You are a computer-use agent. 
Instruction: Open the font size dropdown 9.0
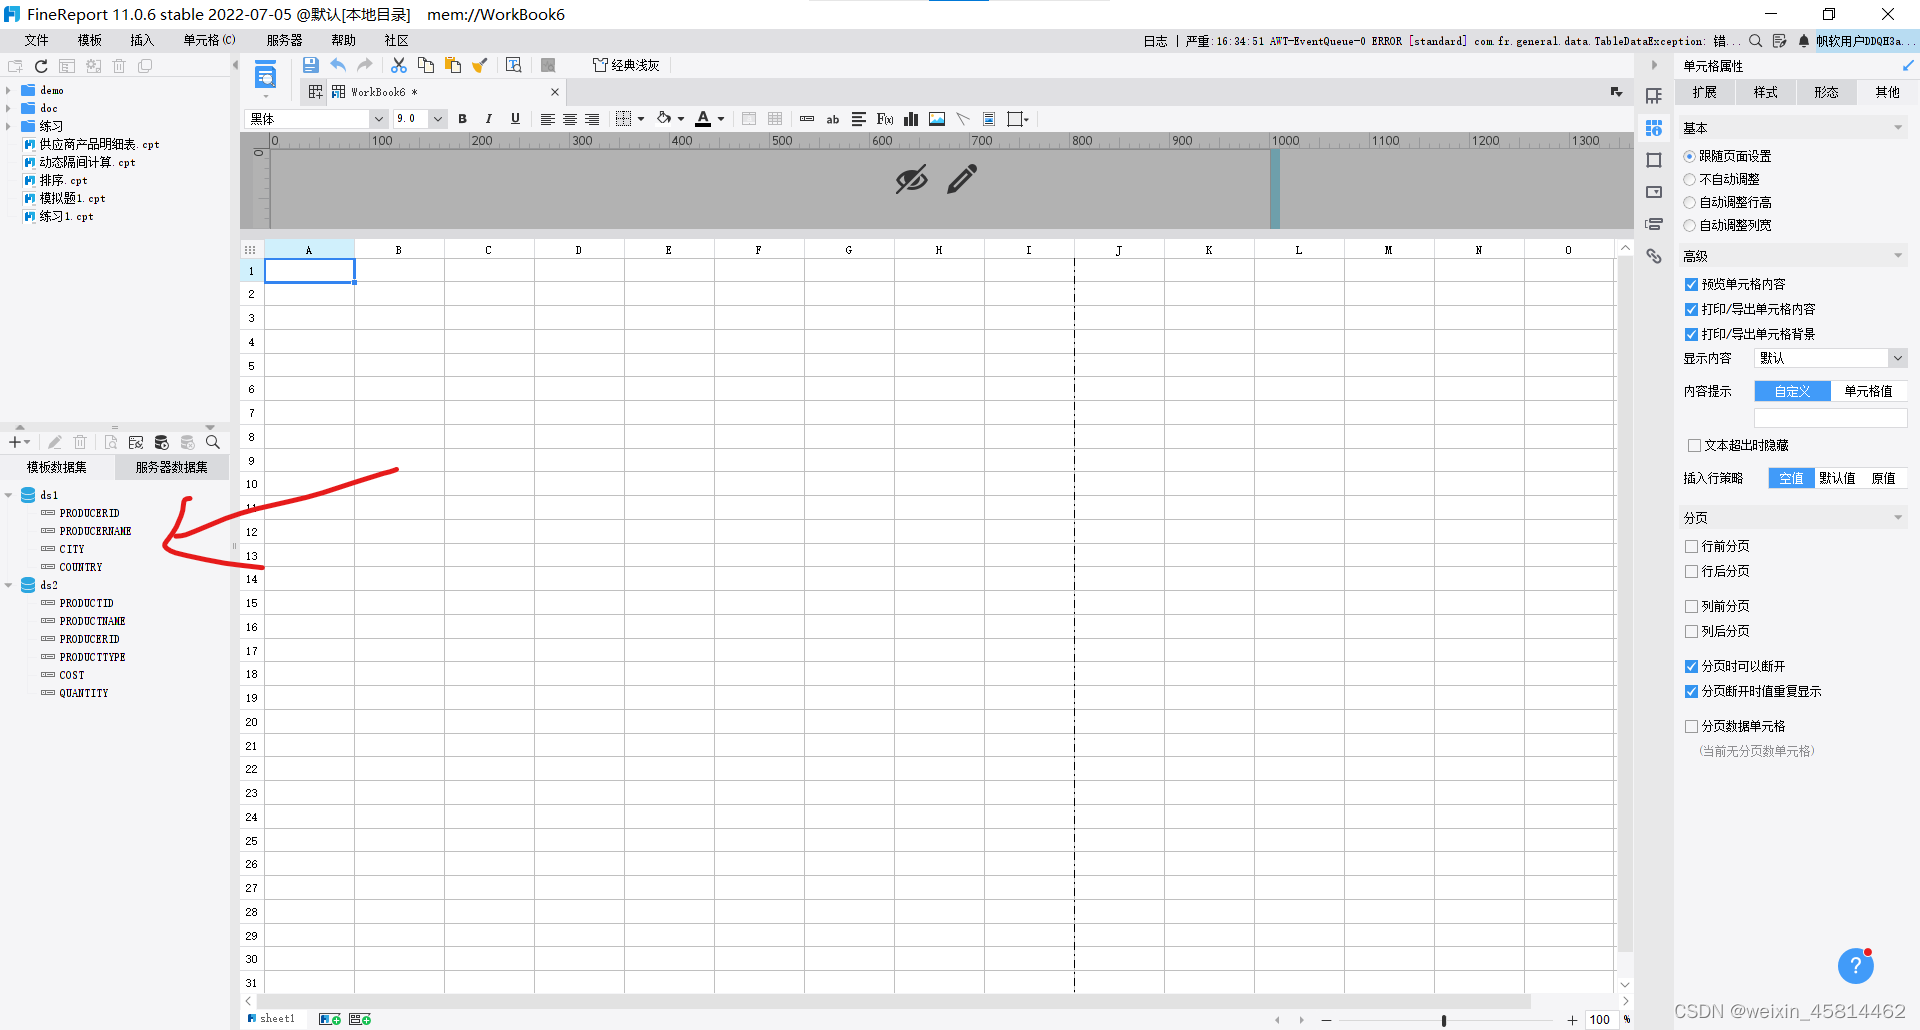coord(437,119)
